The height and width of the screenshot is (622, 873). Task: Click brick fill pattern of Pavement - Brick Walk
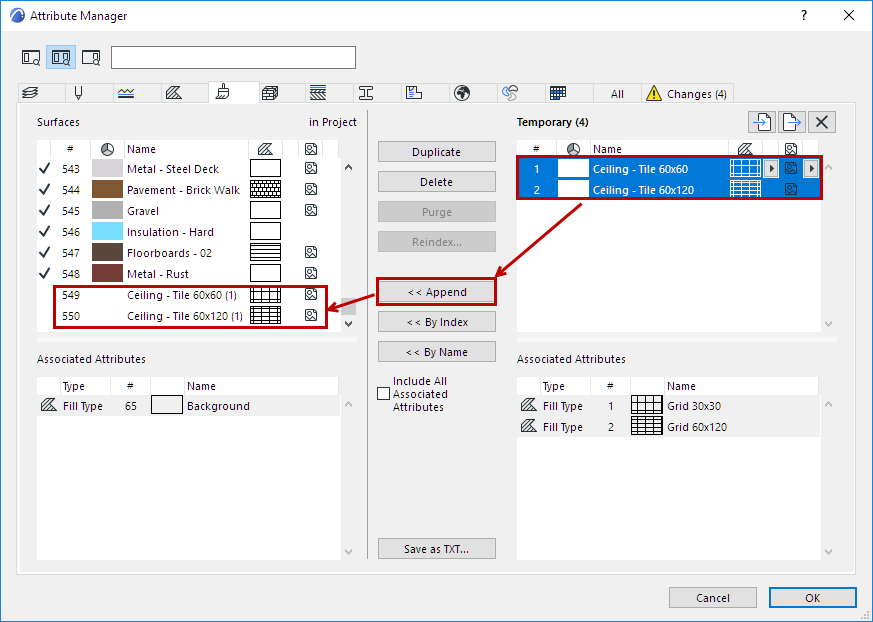coord(266,189)
